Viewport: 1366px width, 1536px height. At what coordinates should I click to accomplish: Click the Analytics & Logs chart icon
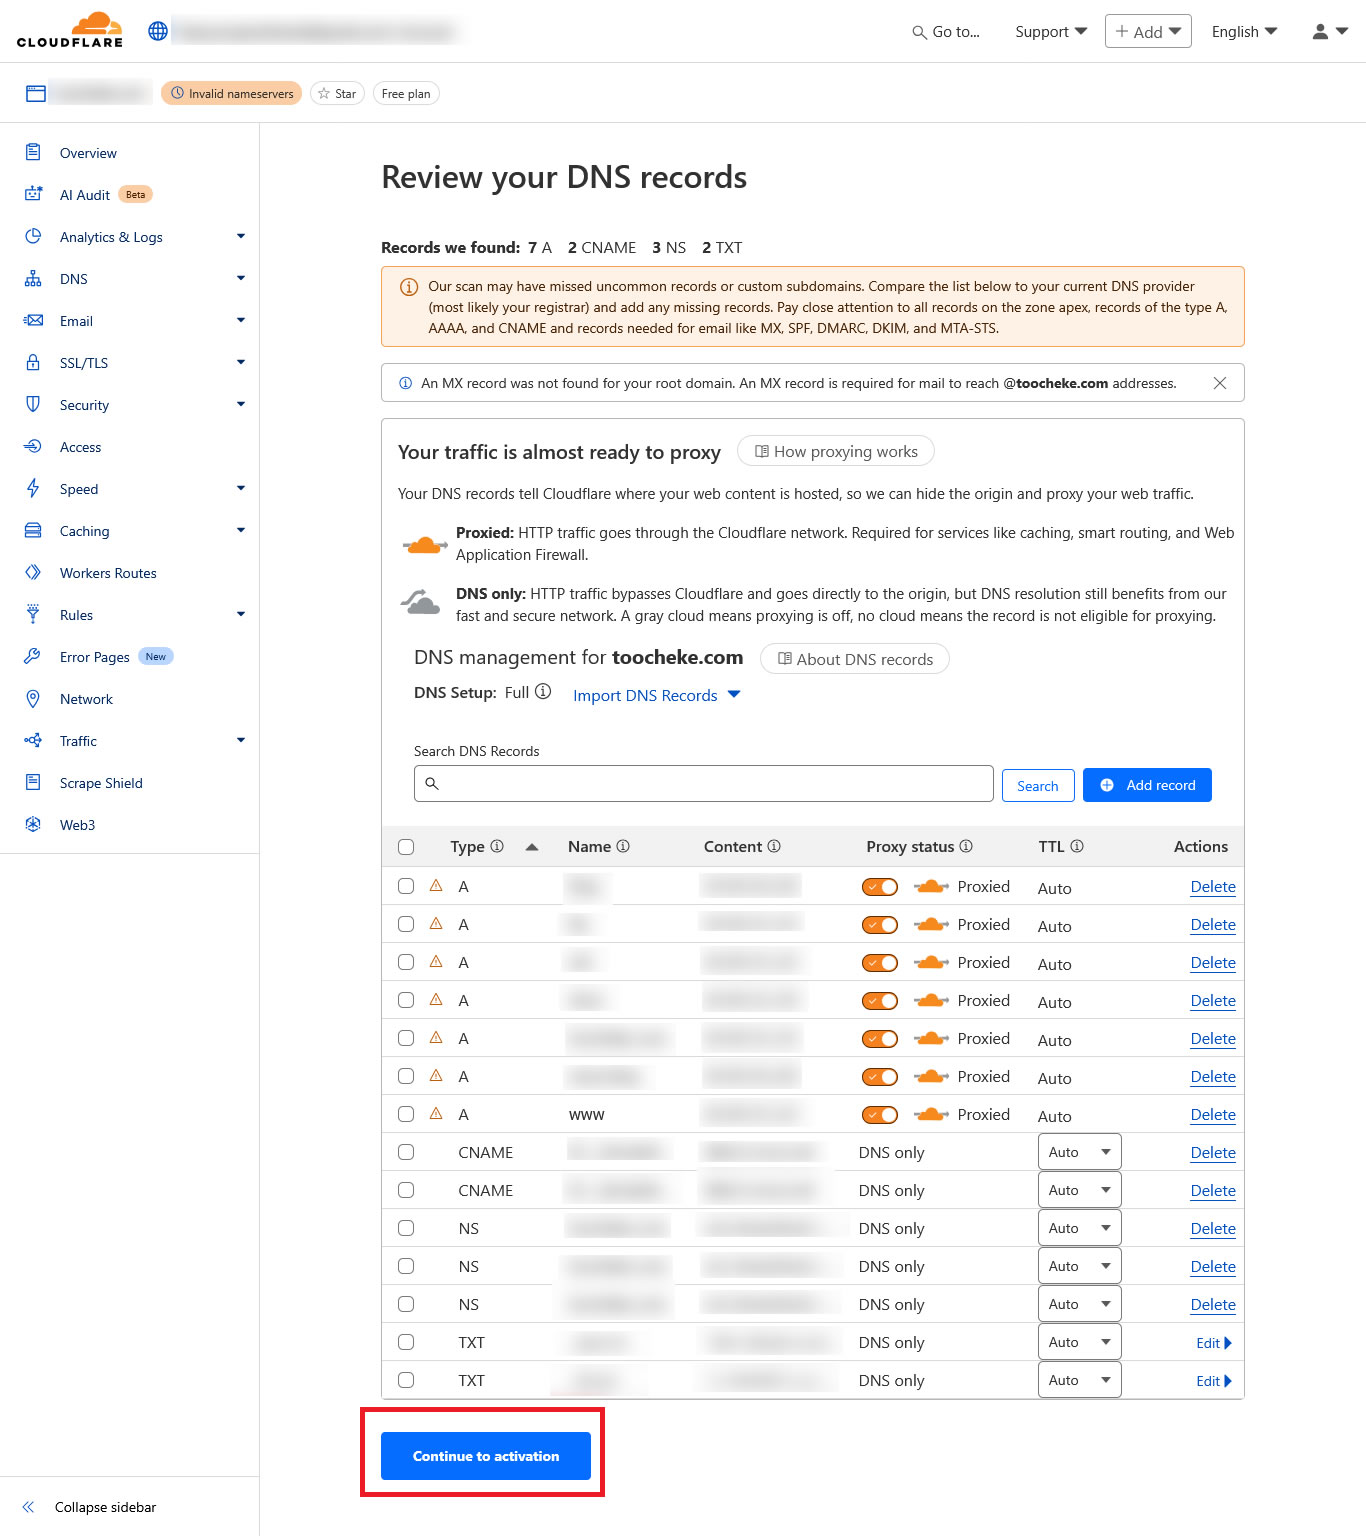(33, 236)
